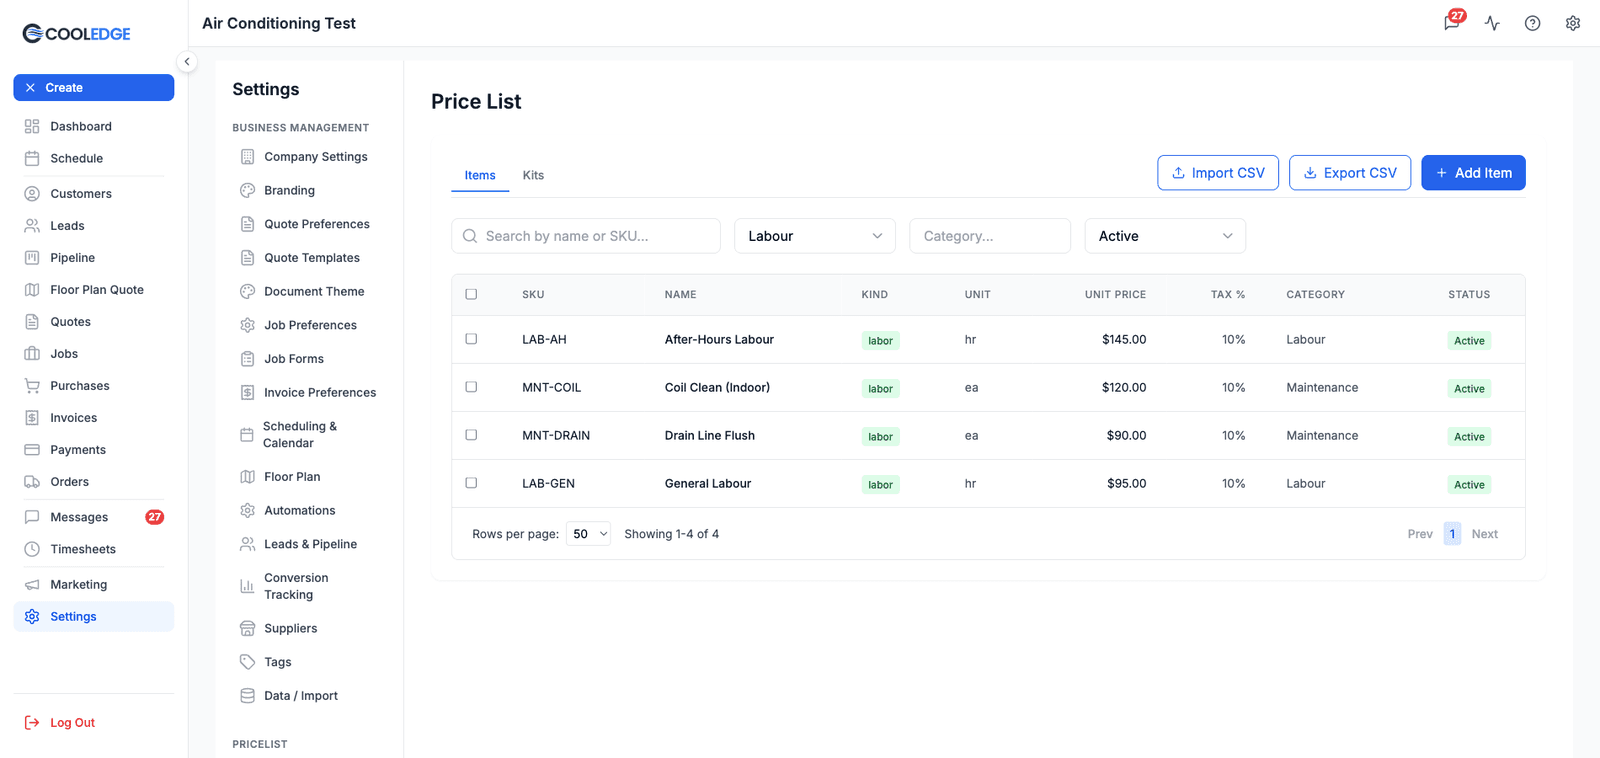
Task: Open the Active status filter dropdown
Action: pos(1165,236)
